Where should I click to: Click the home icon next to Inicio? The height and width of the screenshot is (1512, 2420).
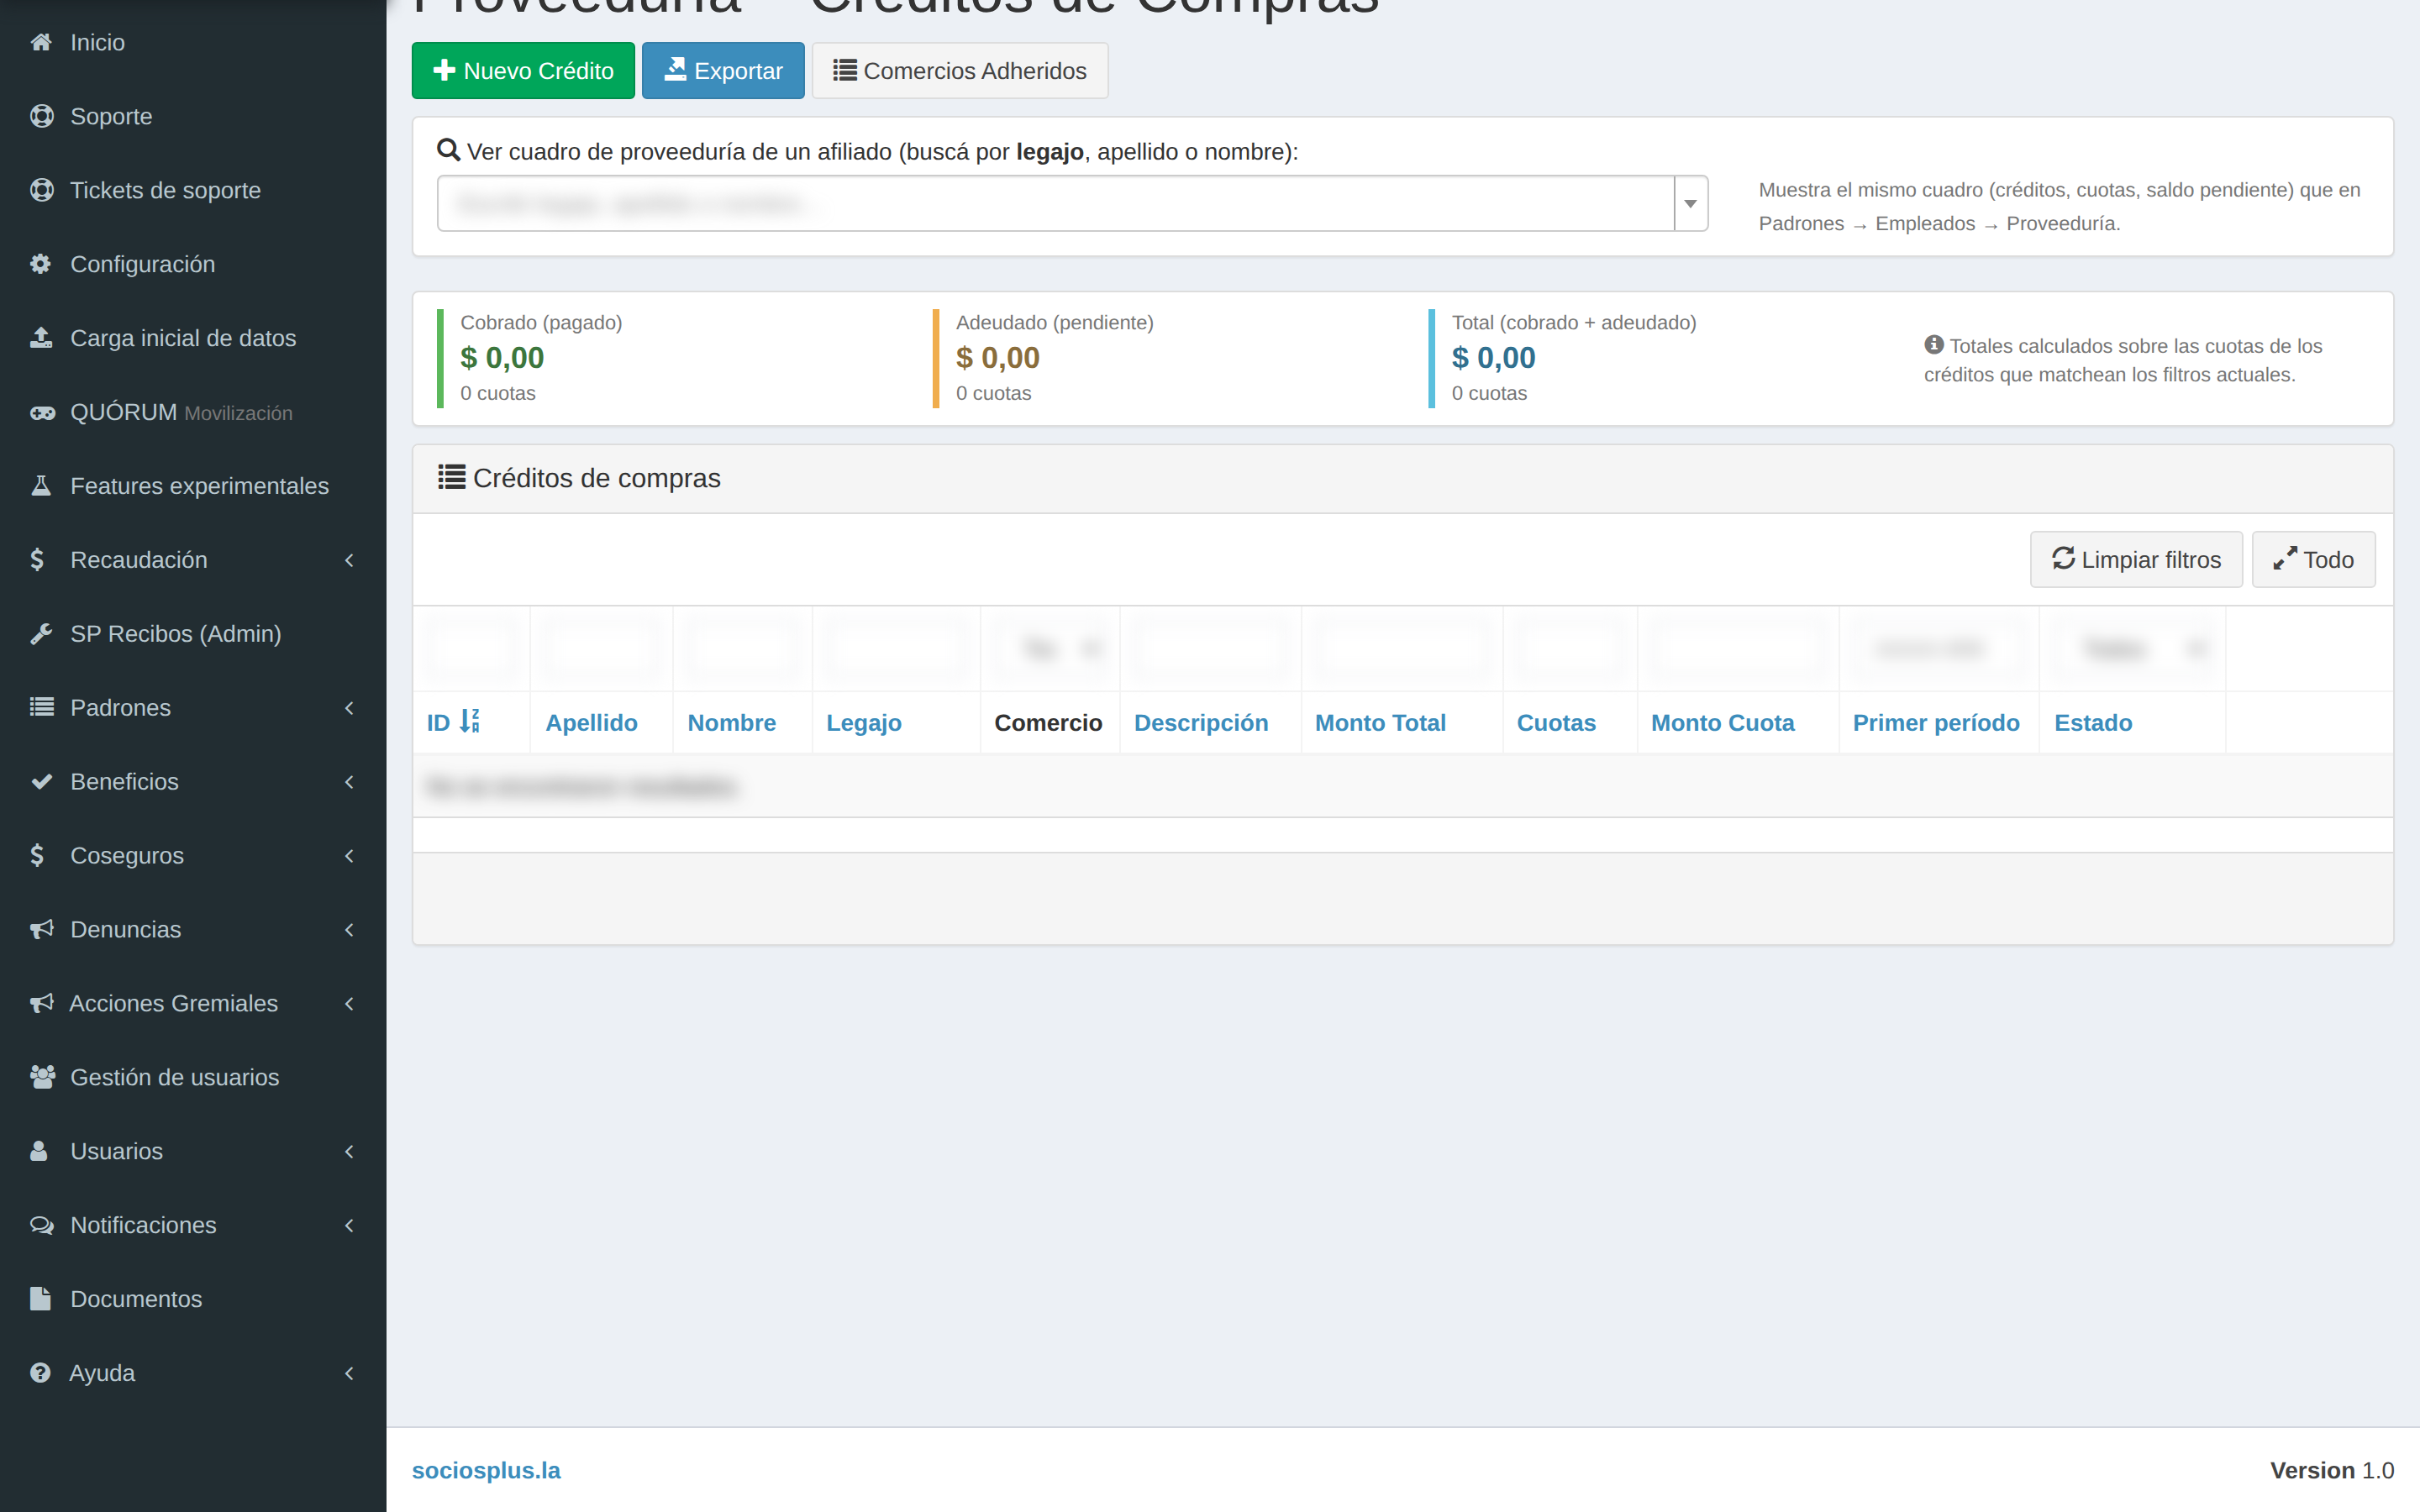click(x=41, y=42)
